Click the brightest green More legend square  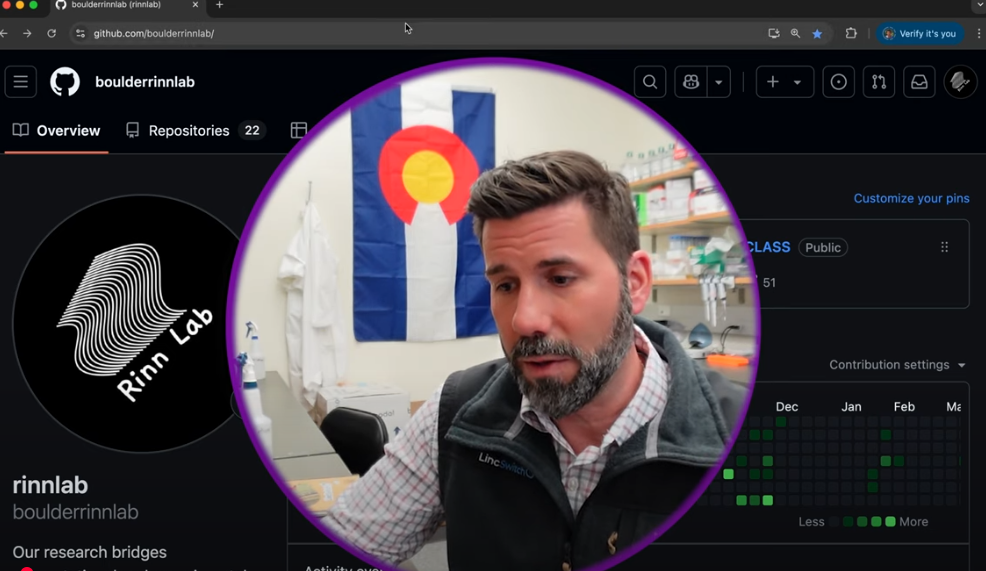click(890, 521)
